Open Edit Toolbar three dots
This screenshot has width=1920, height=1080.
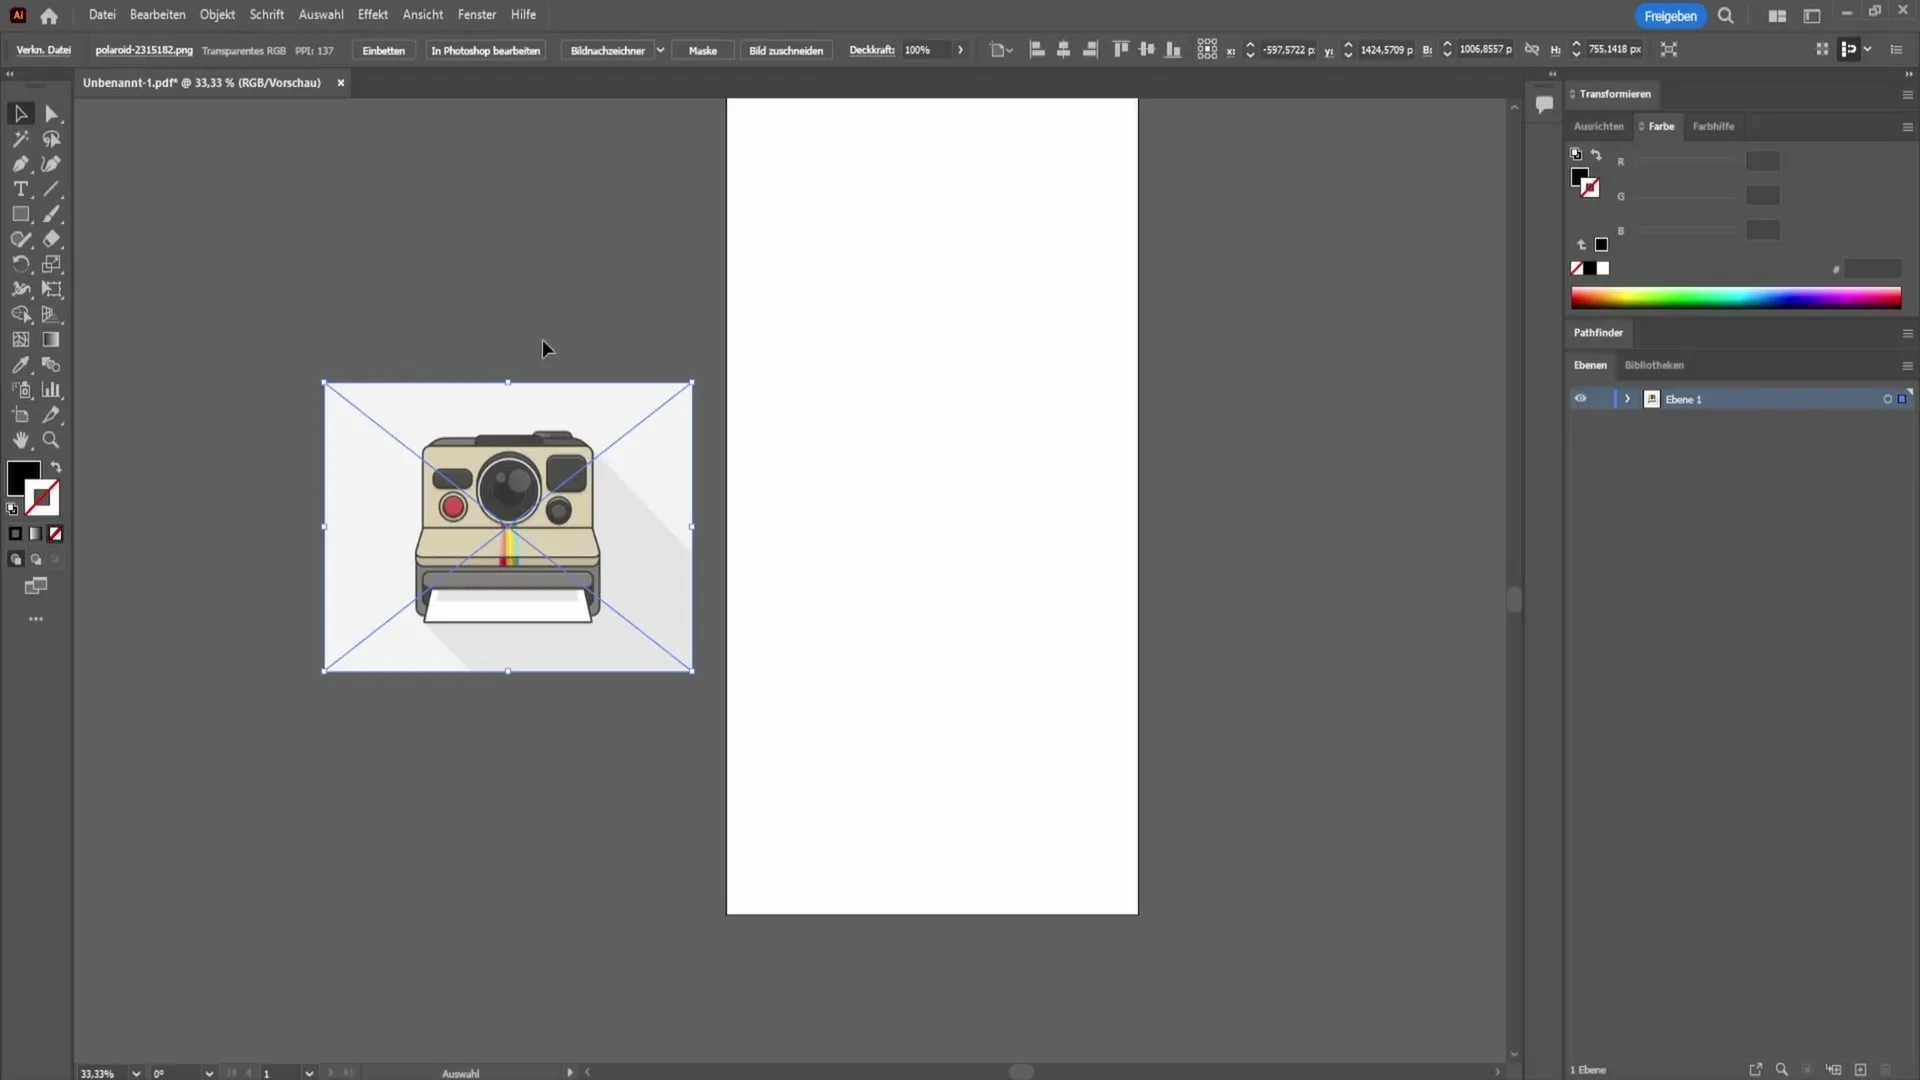pos(36,619)
